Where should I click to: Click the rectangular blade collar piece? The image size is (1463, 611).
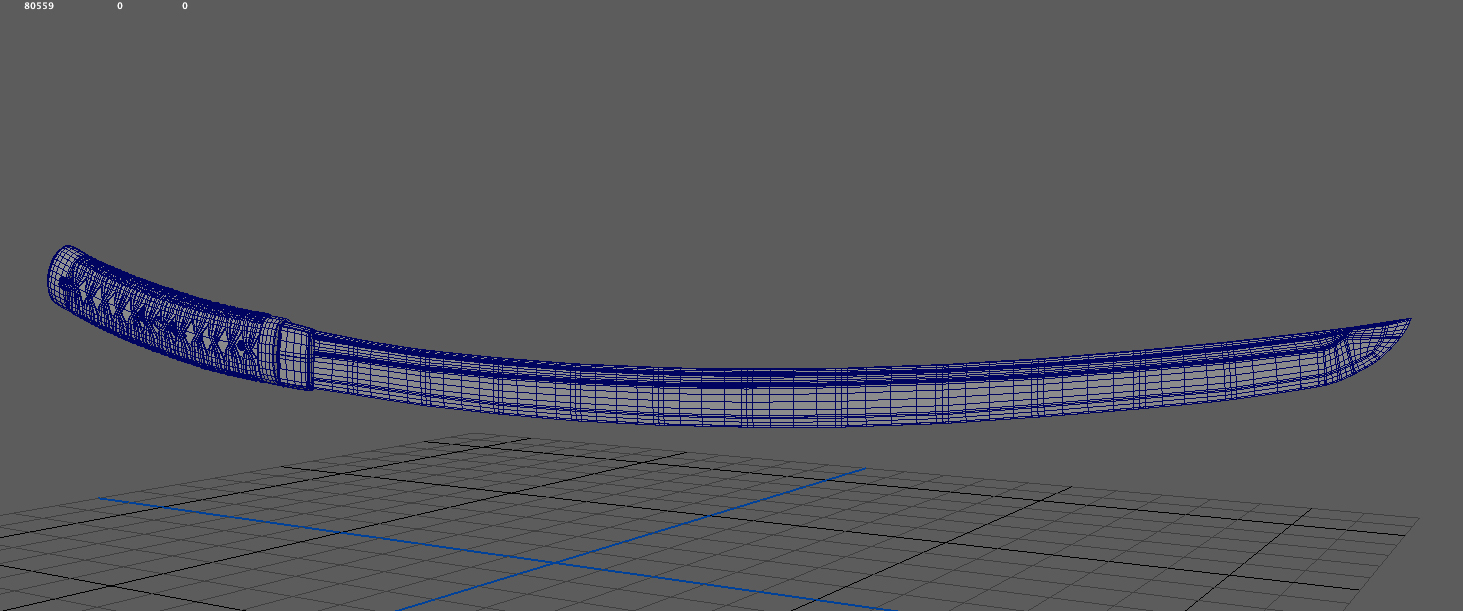pos(296,355)
